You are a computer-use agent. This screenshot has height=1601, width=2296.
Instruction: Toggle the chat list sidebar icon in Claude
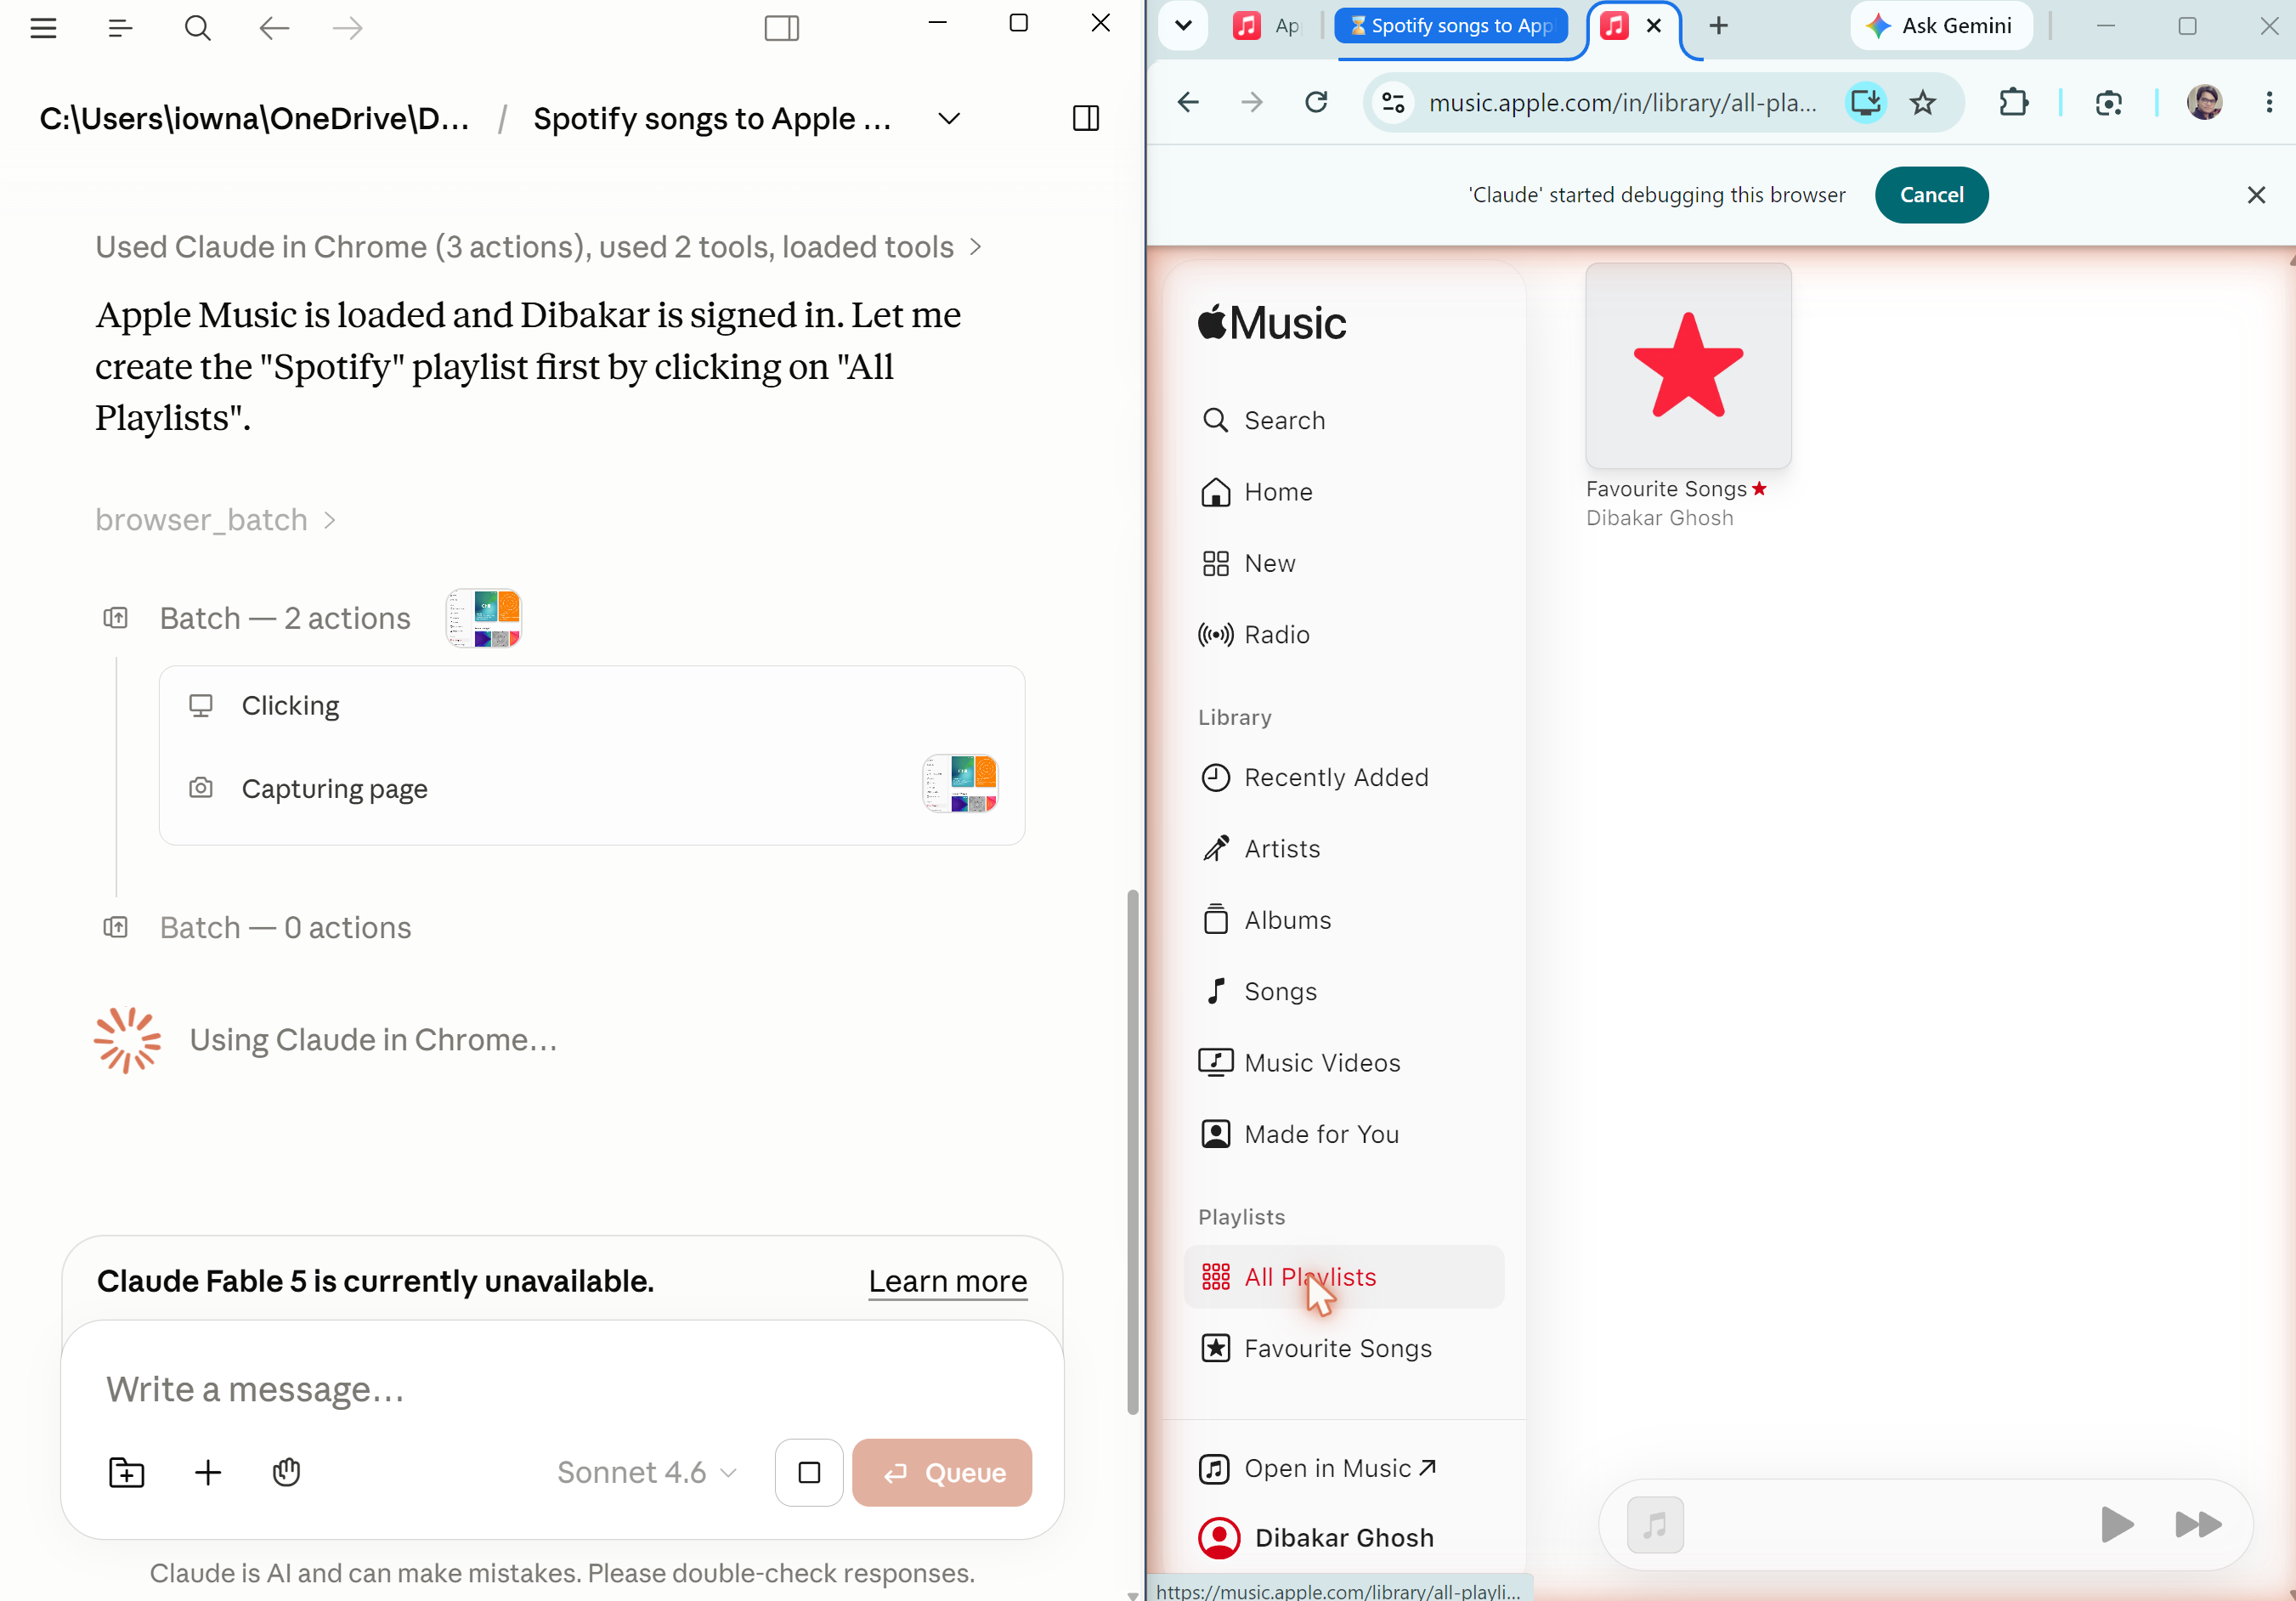point(120,27)
